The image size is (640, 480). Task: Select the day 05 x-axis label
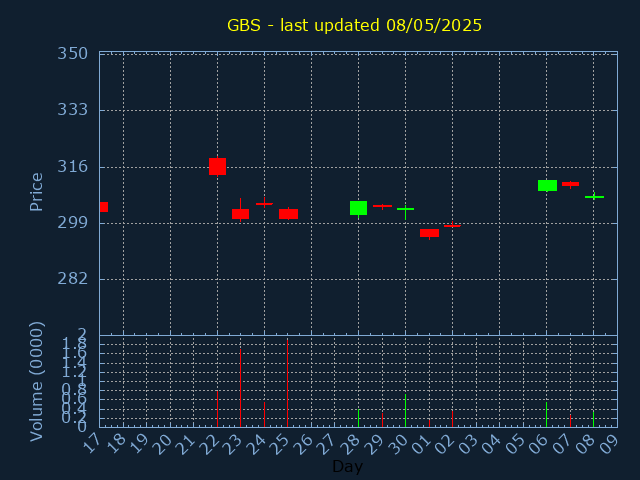click(515, 443)
